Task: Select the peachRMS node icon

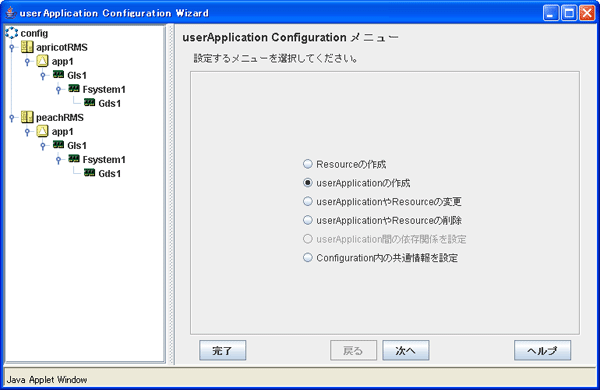Action: (x=27, y=117)
